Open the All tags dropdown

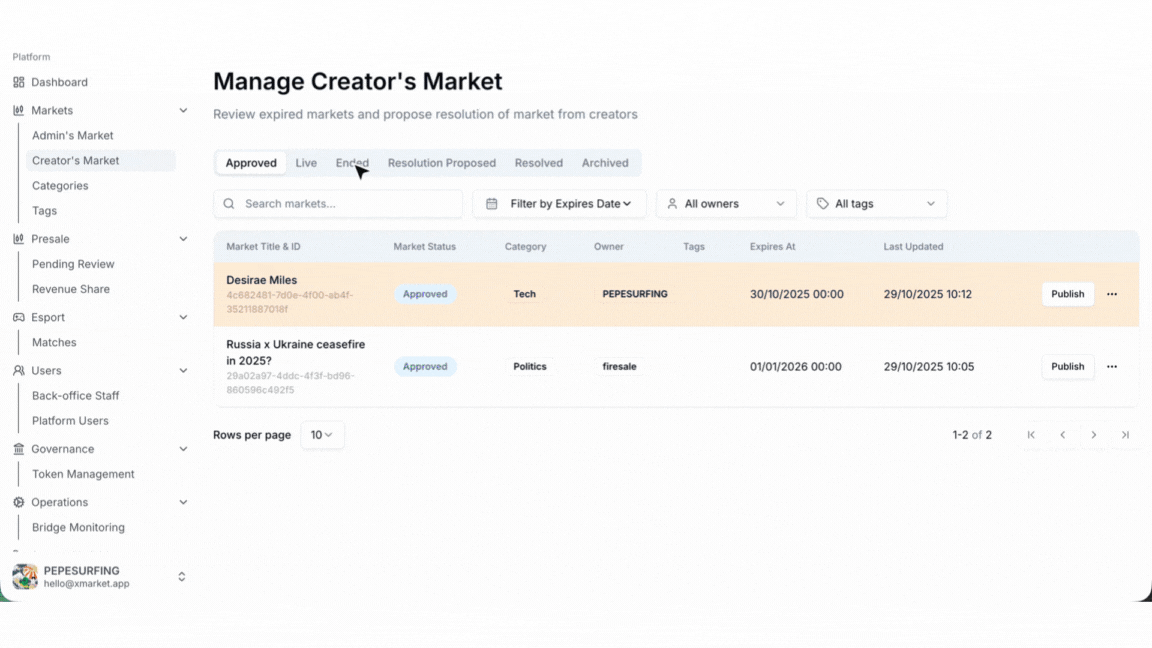click(876, 204)
